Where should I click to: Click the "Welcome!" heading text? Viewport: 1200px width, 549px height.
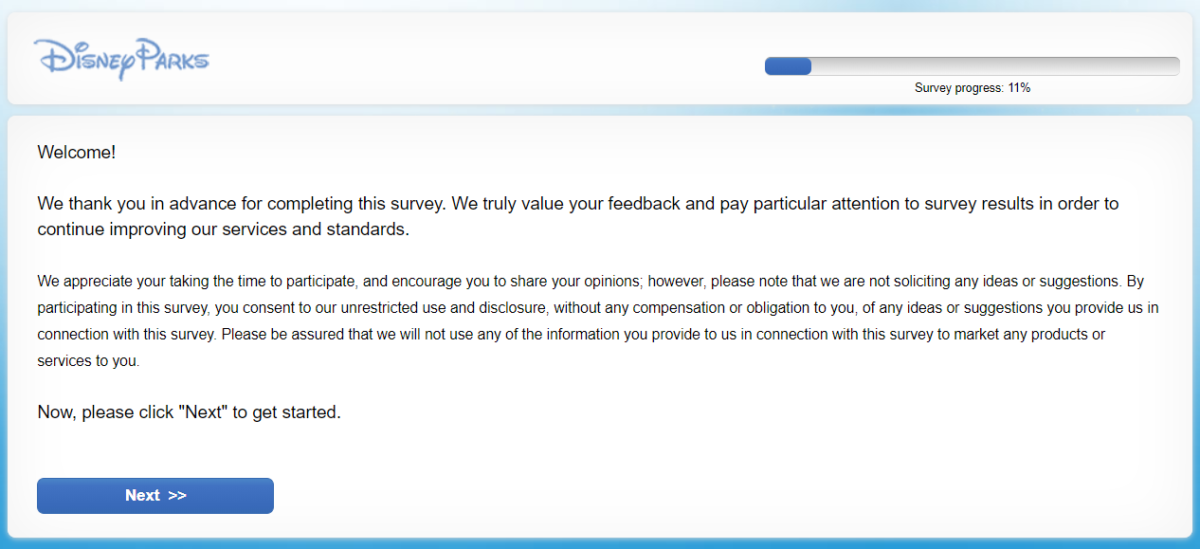[x=76, y=153]
